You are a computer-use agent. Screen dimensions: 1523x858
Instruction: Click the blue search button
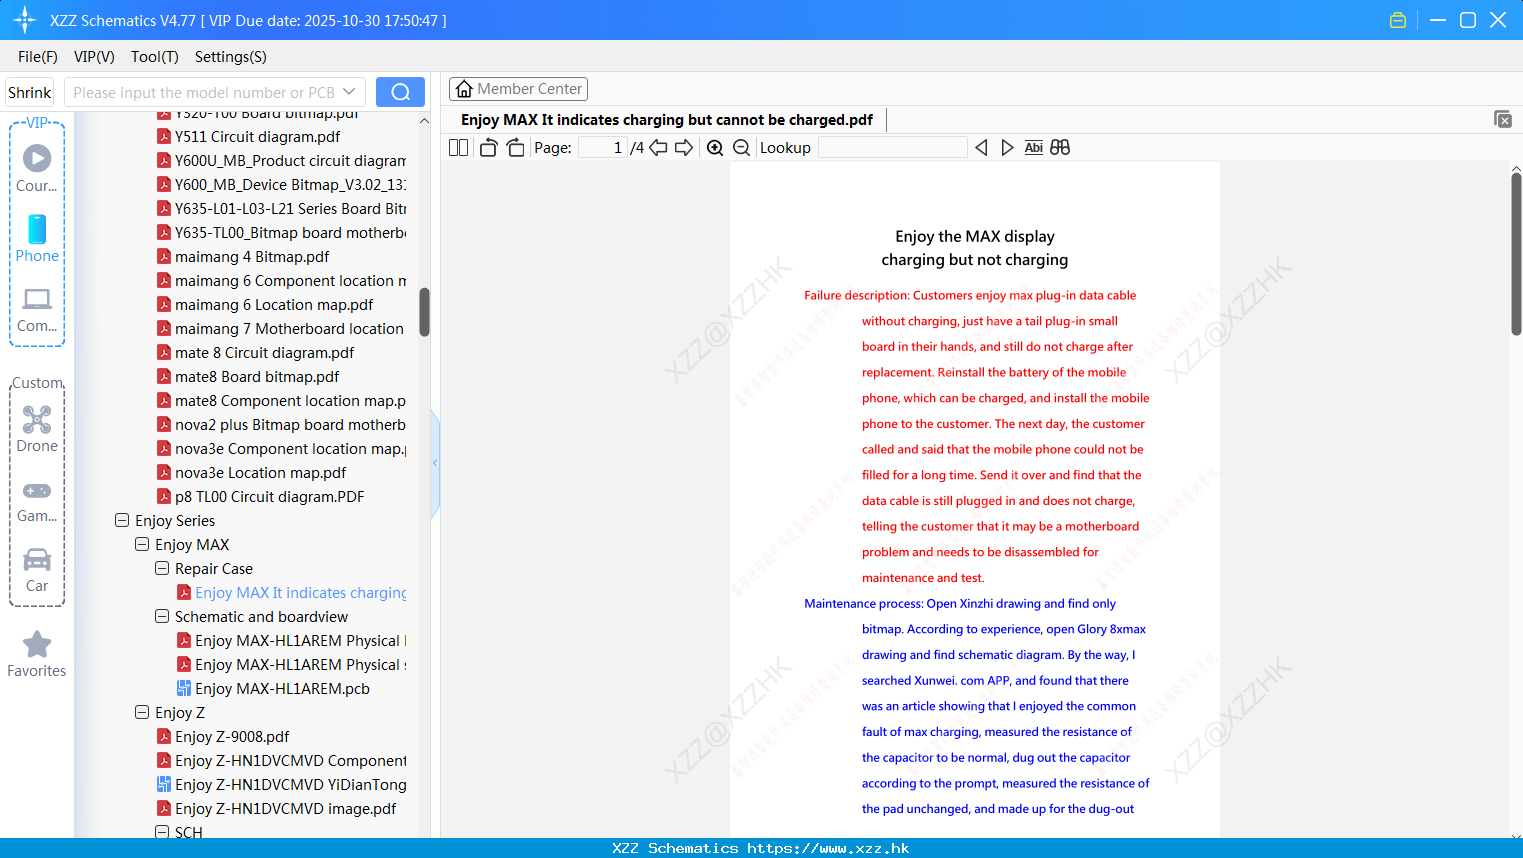(x=400, y=92)
